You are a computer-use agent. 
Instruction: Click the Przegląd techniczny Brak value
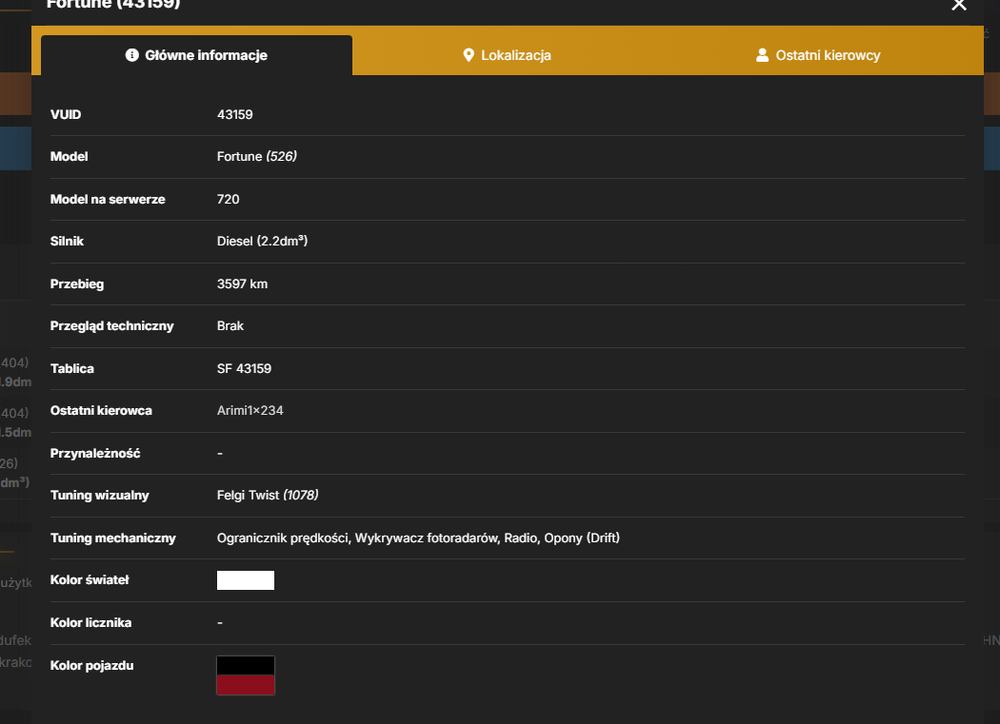(230, 326)
